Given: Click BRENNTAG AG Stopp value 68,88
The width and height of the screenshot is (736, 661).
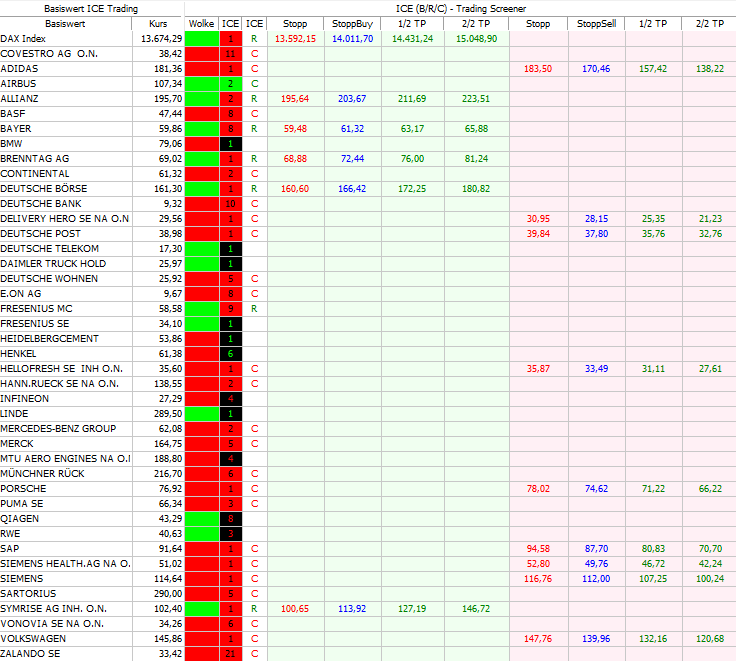Looking at the screenshot, I should tap(295, 159).
